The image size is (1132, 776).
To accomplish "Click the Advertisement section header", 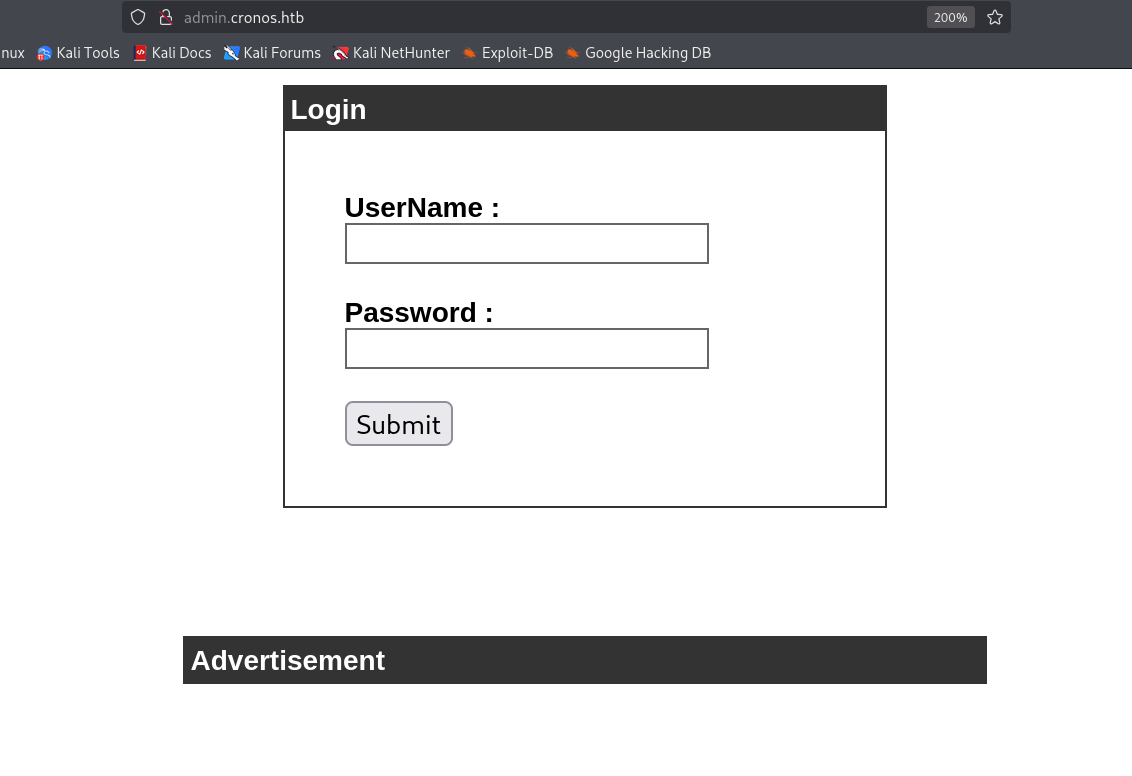I will pos(584,660).
